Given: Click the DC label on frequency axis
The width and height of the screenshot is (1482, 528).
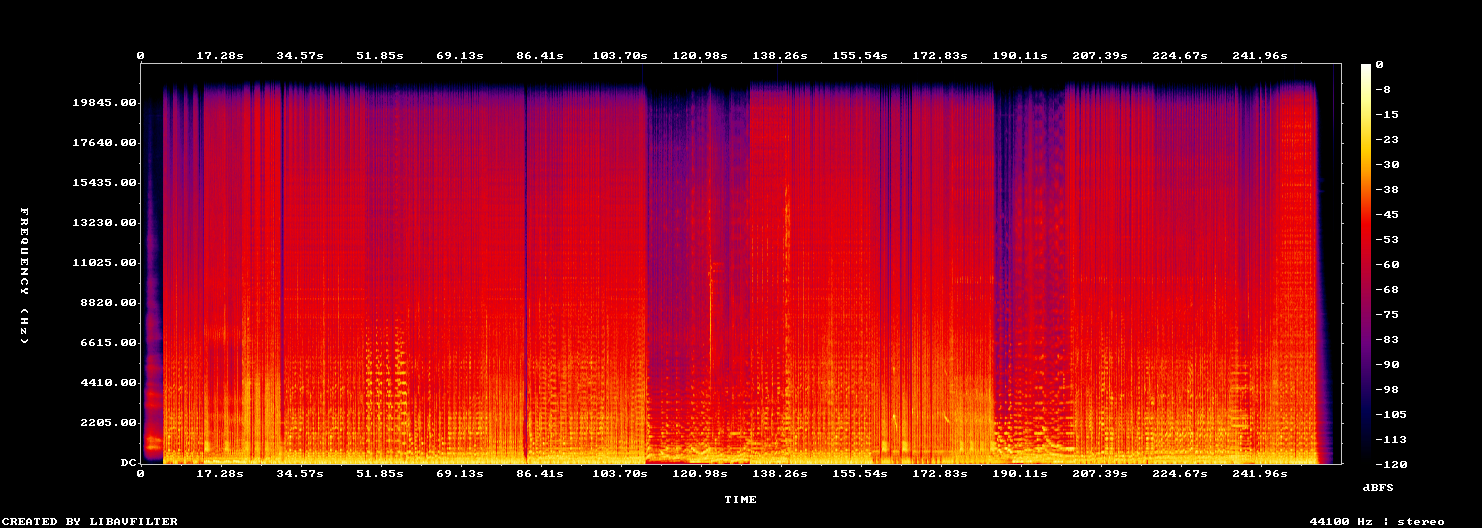Looking at the screenshot, I should tap(128, 463).
